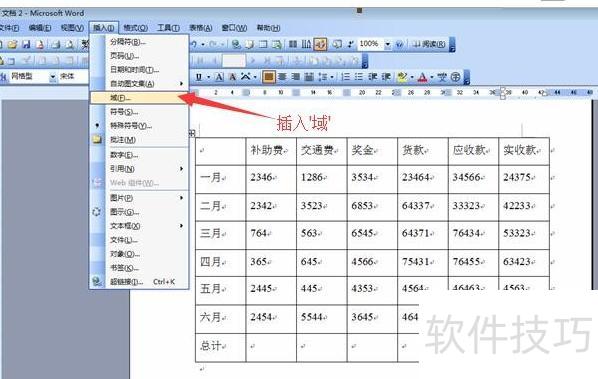
Task: Click the Tables and Borders icon
Action: [250, 45]
